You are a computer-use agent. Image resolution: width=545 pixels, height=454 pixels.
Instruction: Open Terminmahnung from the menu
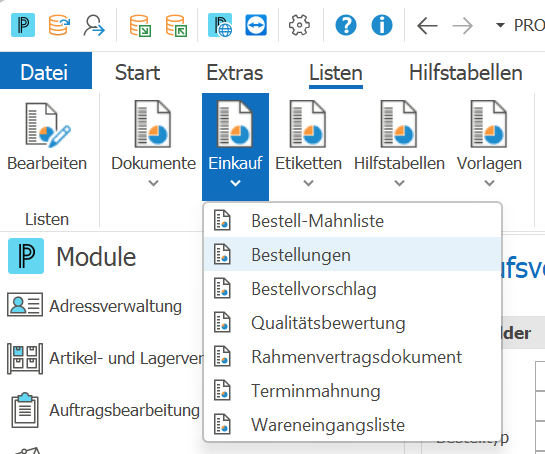tap(352, 391)
